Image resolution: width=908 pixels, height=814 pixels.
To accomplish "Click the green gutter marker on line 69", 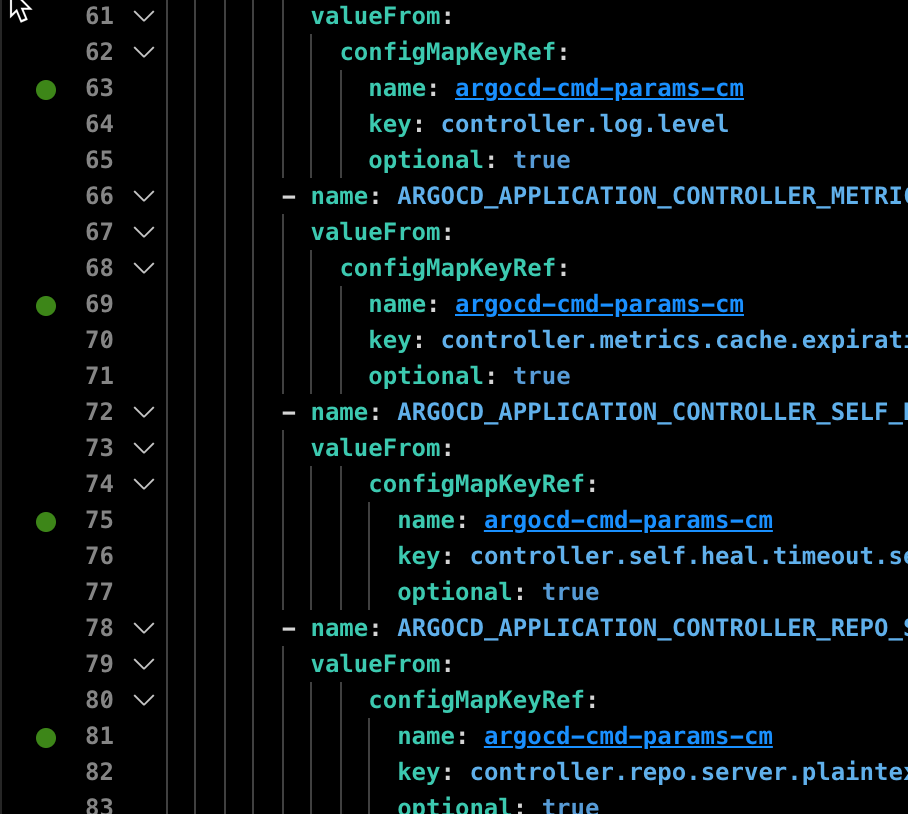I will tap(46, 306).
